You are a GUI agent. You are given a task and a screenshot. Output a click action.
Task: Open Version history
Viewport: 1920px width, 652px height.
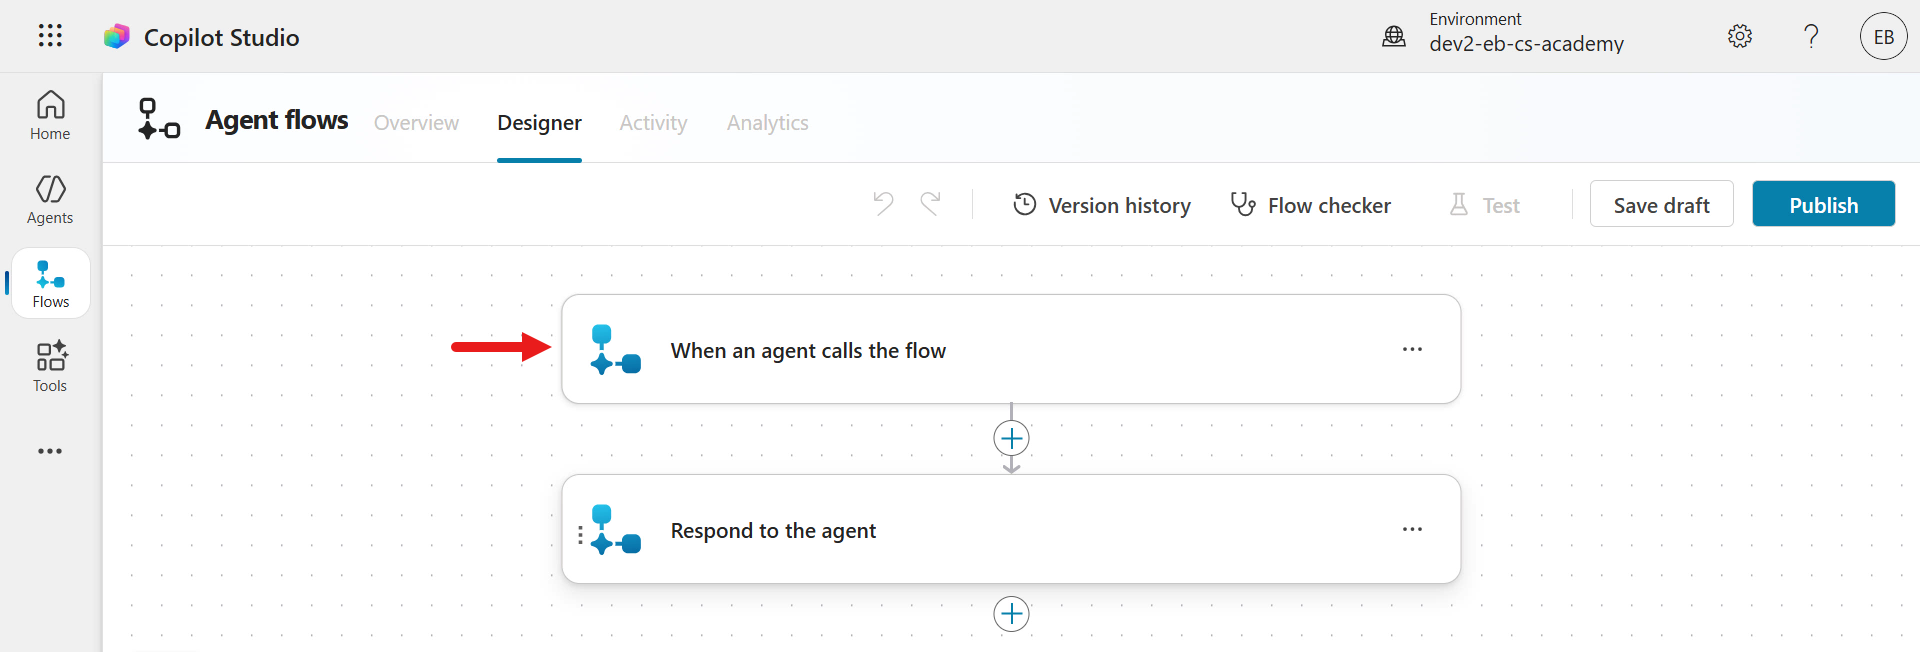point(1102,205)
